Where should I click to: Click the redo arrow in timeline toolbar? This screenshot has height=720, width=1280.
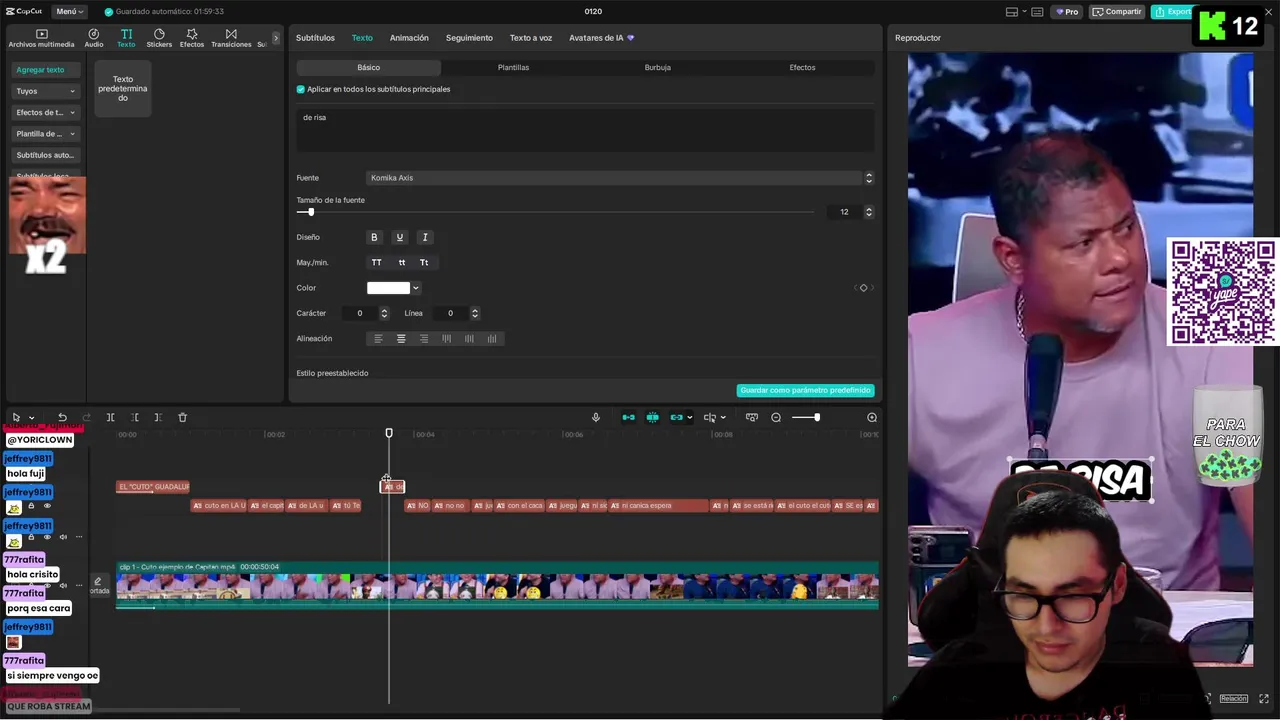point(86,417)
